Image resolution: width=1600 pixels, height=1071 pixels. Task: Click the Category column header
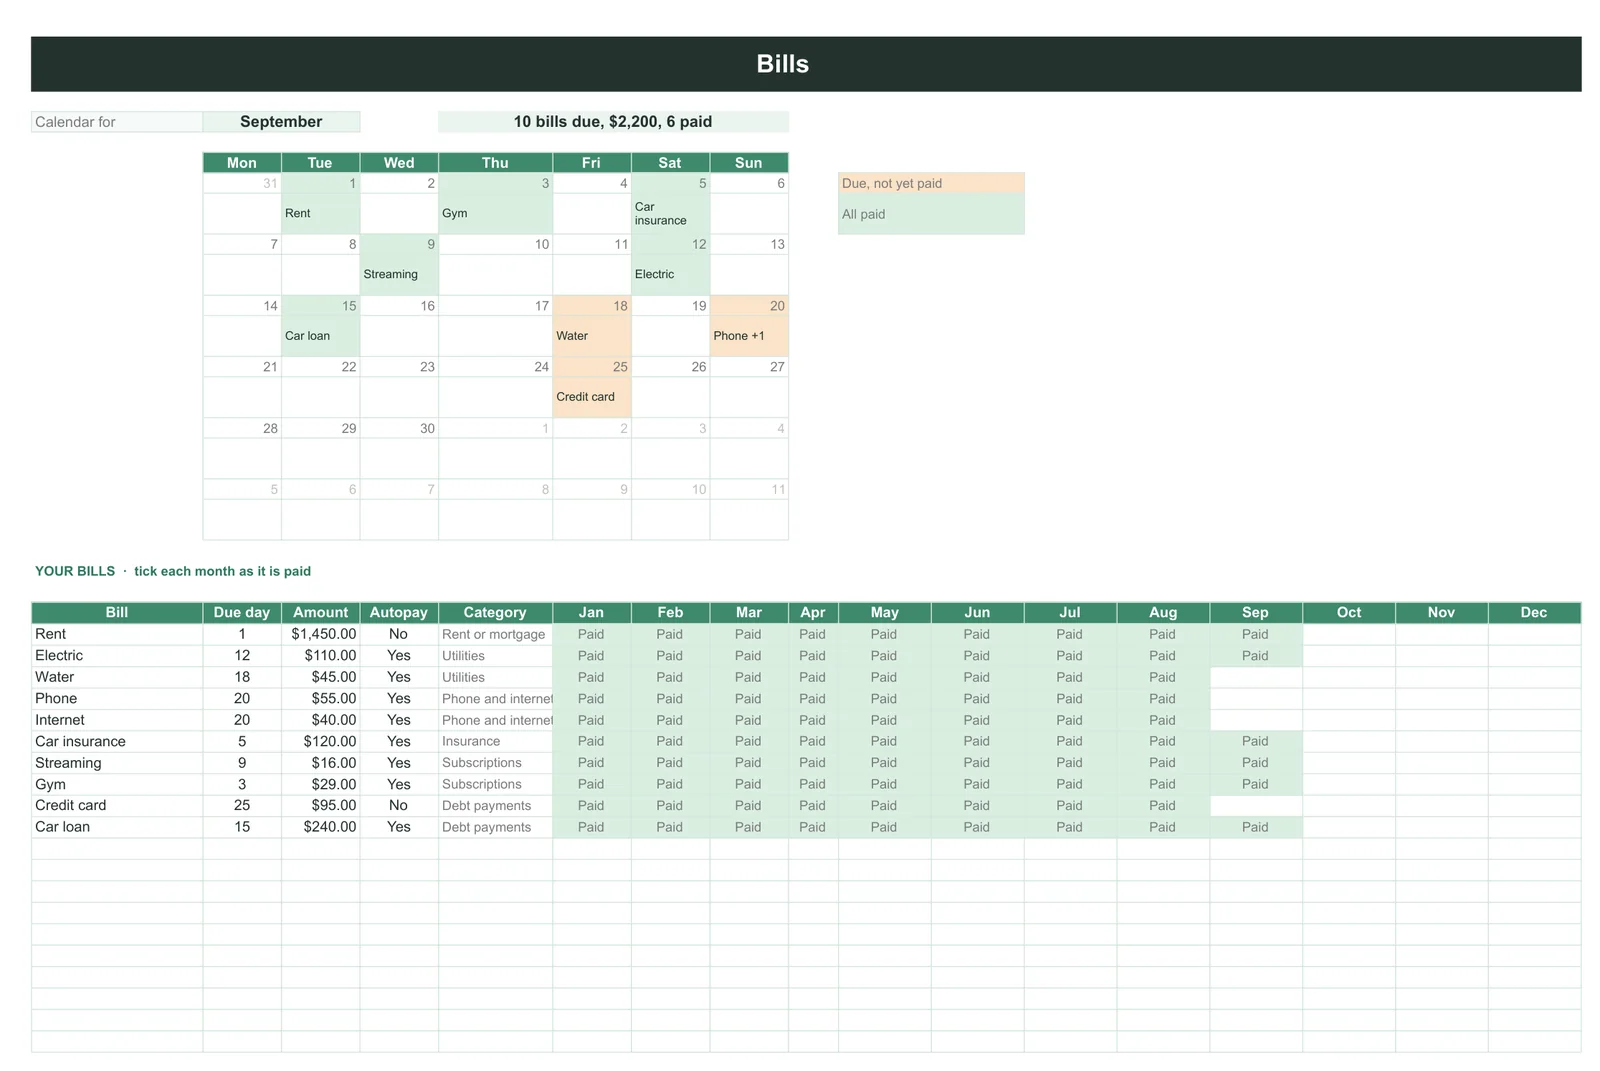pos(495,612)
